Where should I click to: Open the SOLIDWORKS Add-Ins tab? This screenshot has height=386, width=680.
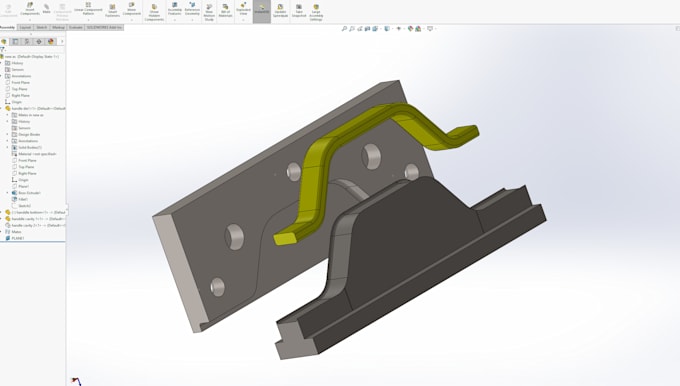pos(104,27)
